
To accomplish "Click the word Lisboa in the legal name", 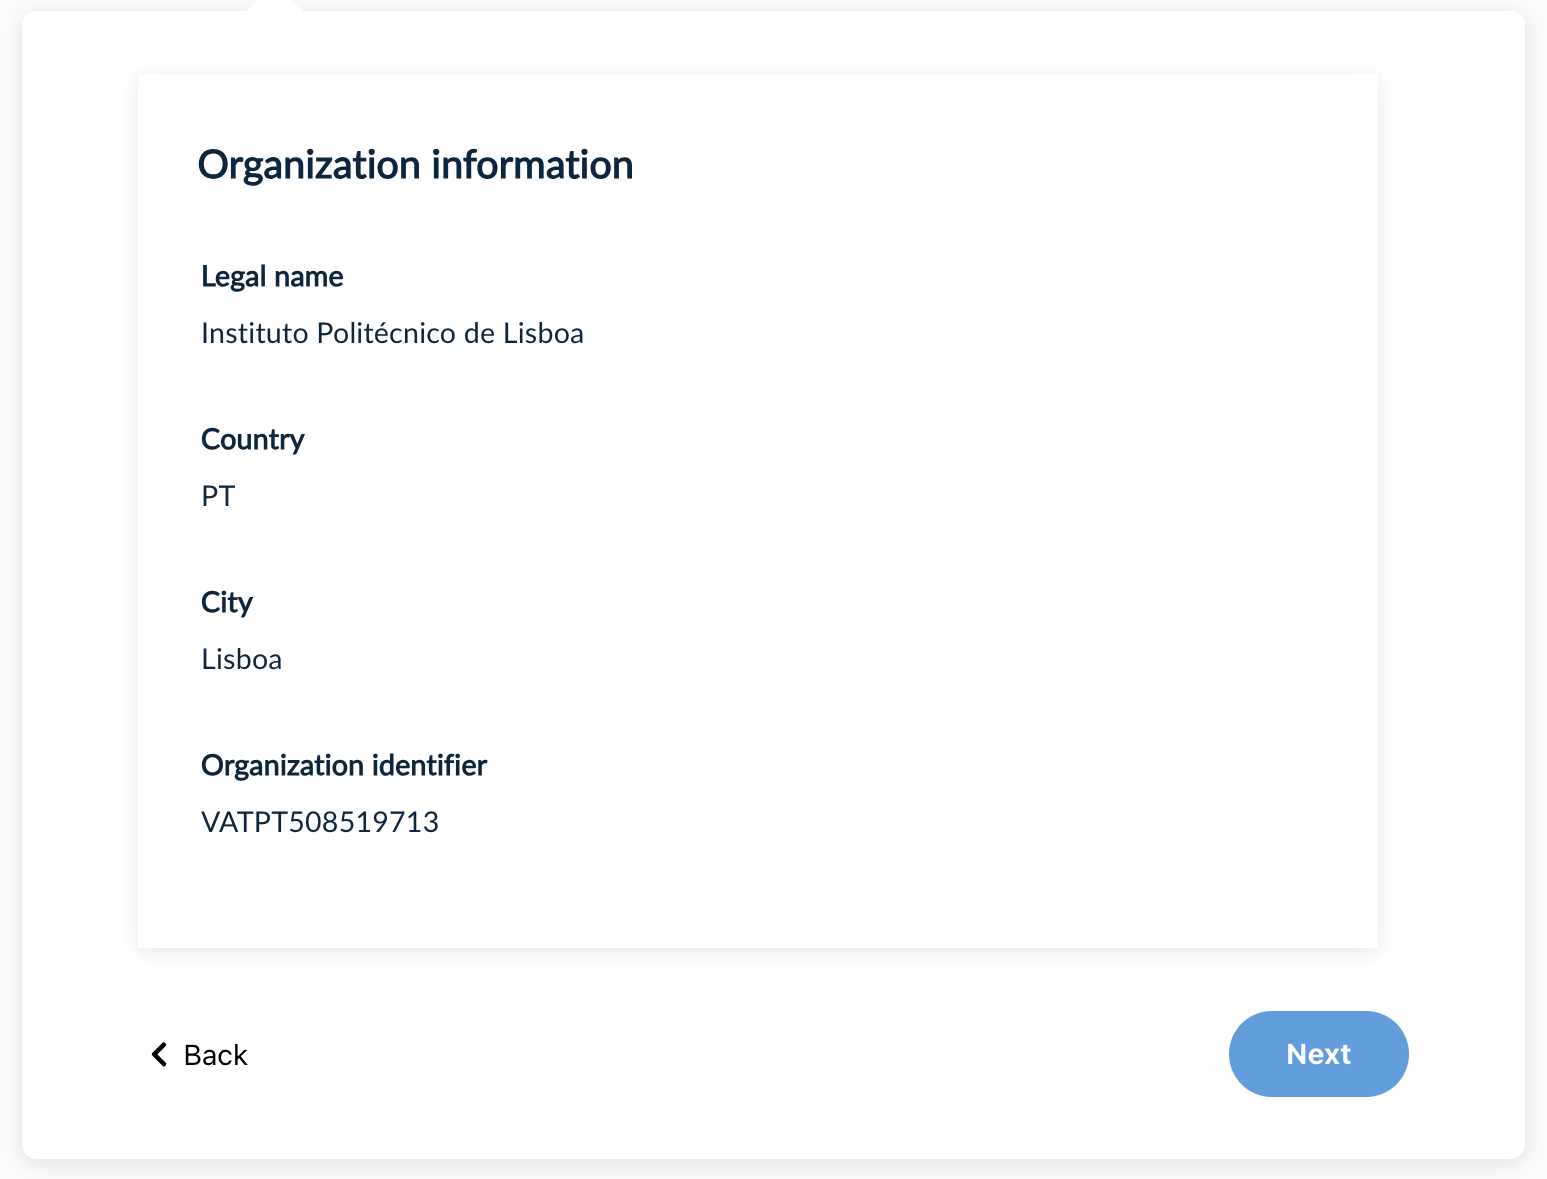I will (543, 333).
